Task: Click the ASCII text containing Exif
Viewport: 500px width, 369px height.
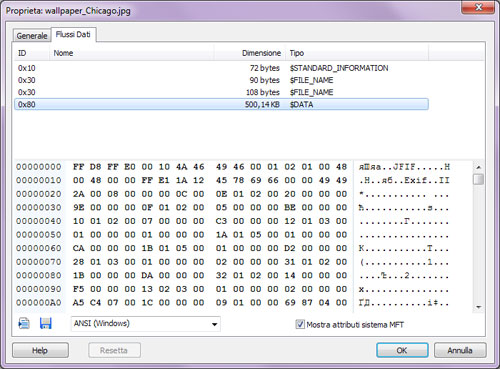Action: coord(404,180)
